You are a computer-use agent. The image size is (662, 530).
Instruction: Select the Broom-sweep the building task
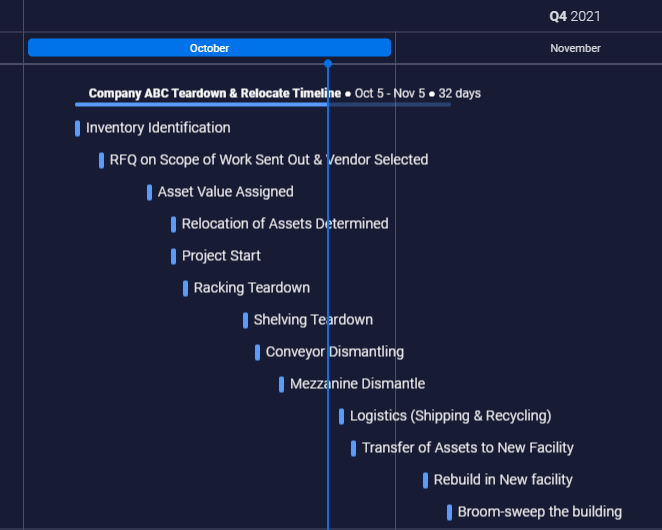tap(539, 512)
